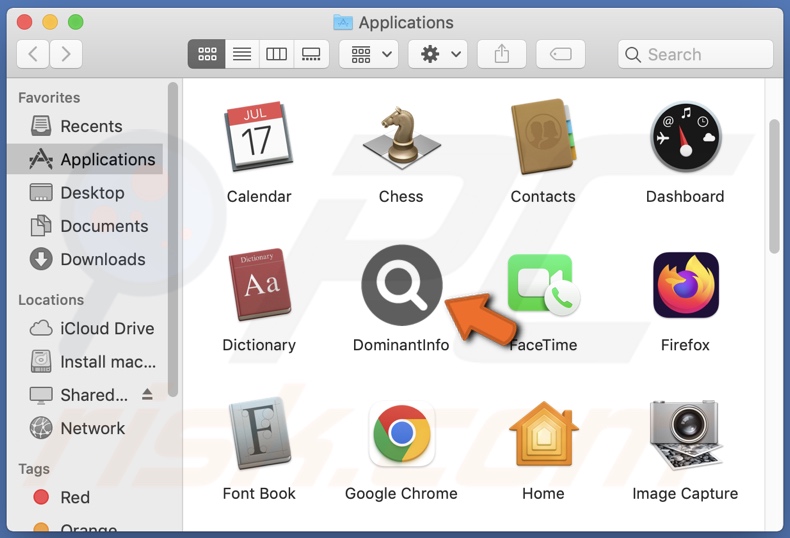
Task: Click the Dashboard file name label
Action: pos(685,196)
